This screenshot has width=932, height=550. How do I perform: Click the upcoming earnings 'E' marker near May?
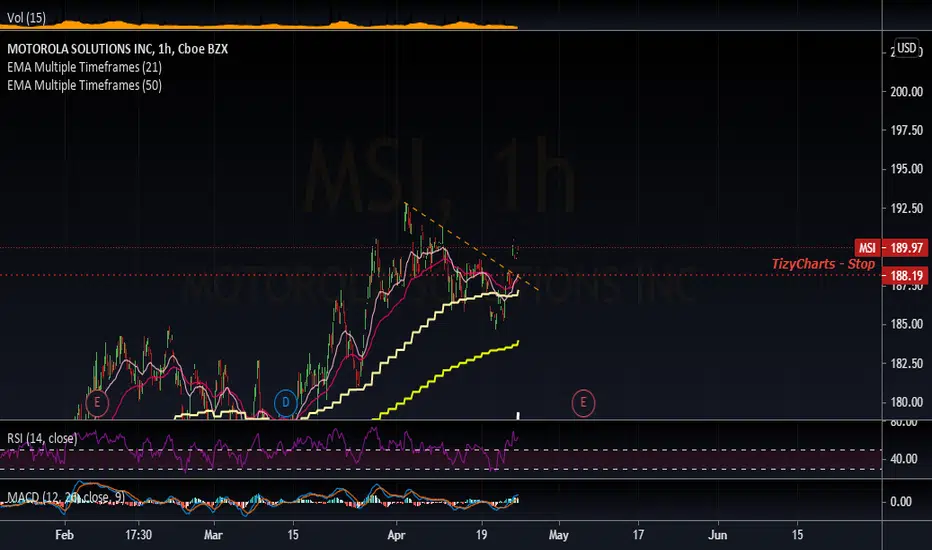coord(583,403)
